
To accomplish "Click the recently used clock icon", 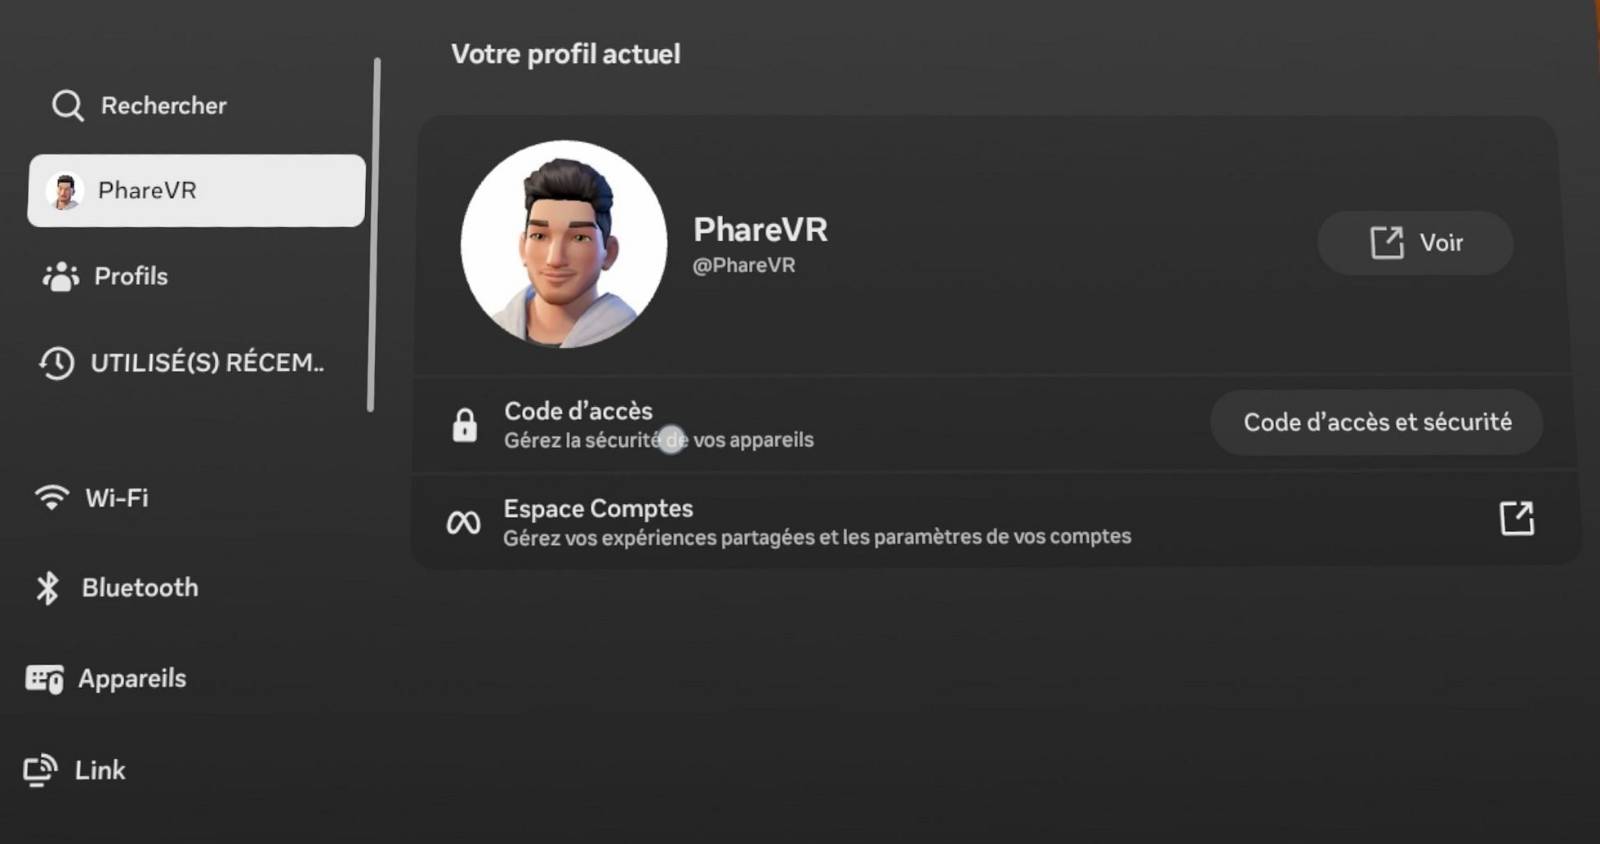I will point(57,362).
